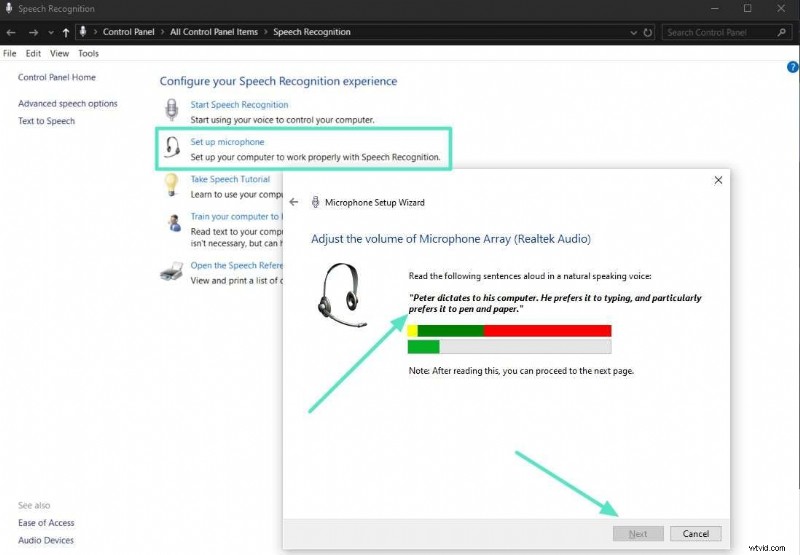
Task: Open the File menu
Action: pyautogui.click(x=10, y=53)
